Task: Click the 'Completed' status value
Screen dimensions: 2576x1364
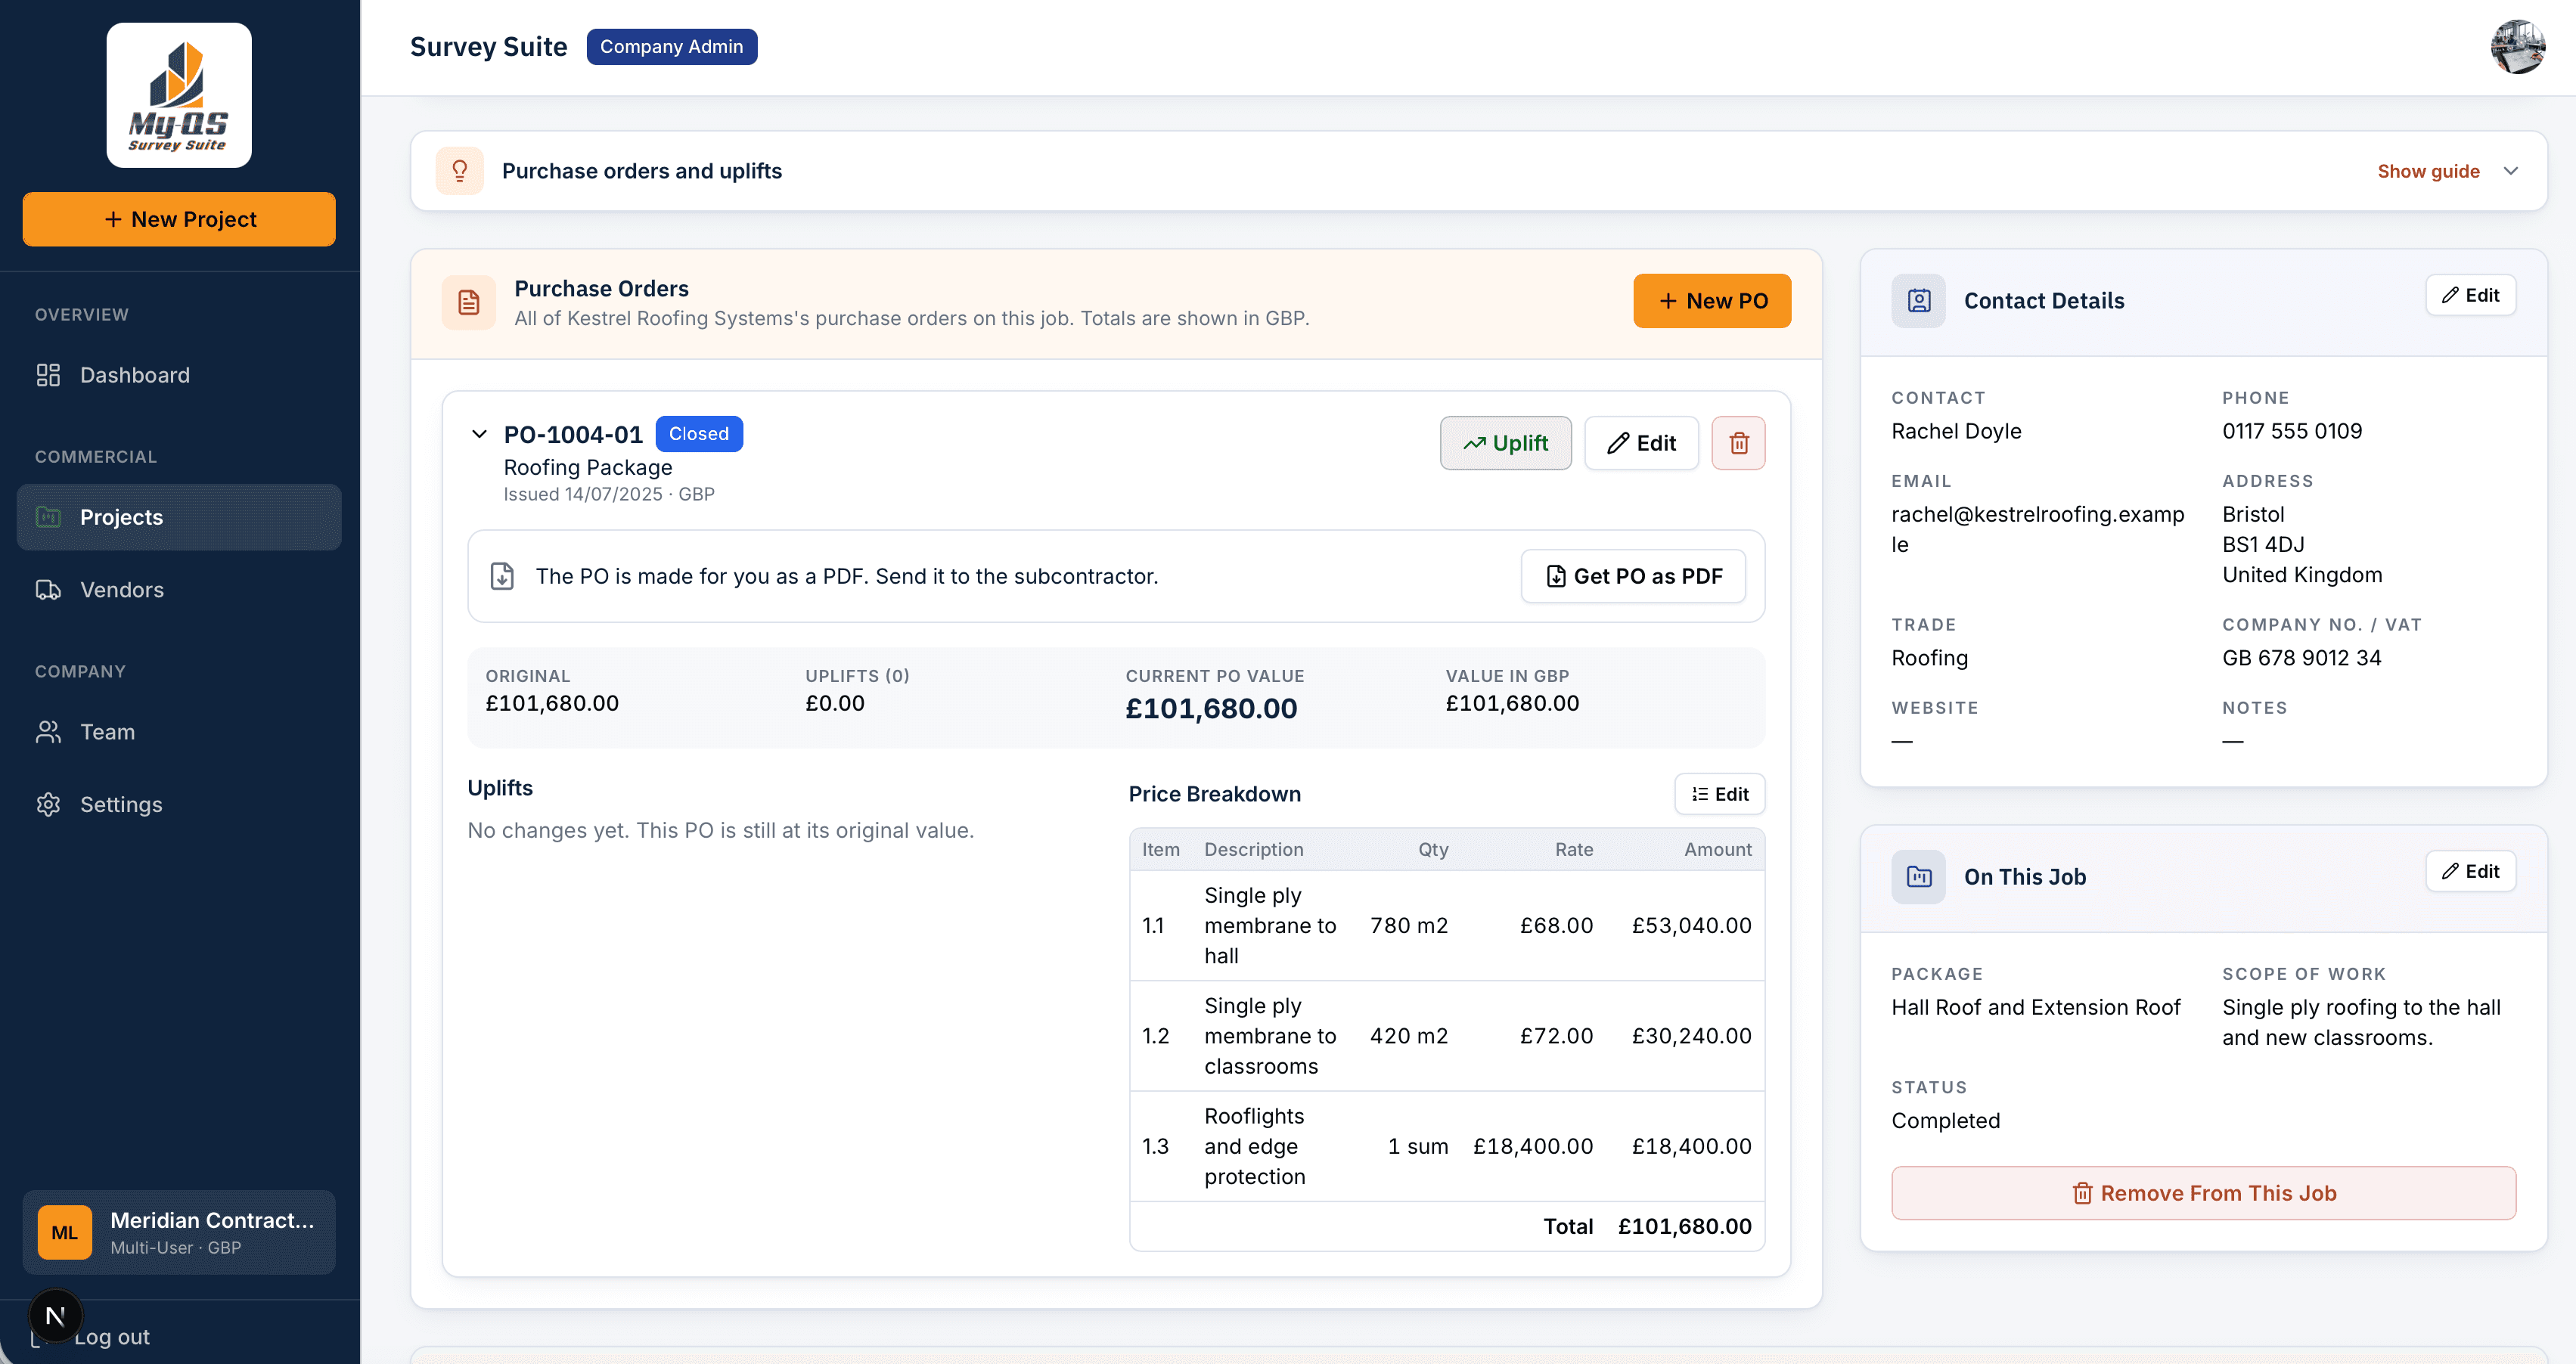Action: (x=1945, y=1121)
